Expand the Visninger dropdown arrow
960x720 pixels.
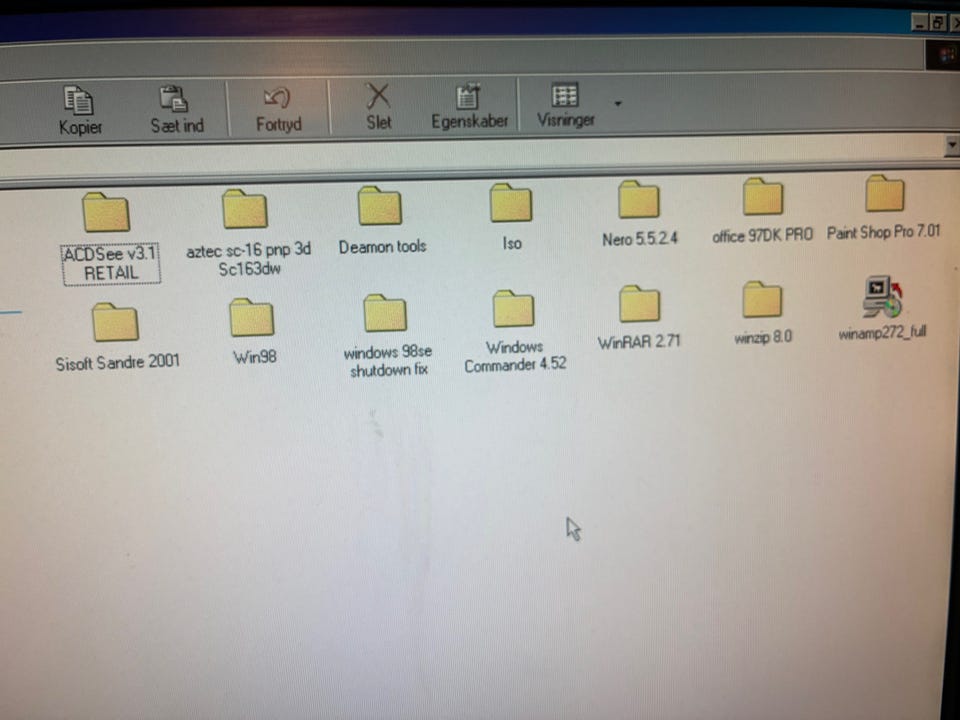pyautogui.click(x=618, y=103)
